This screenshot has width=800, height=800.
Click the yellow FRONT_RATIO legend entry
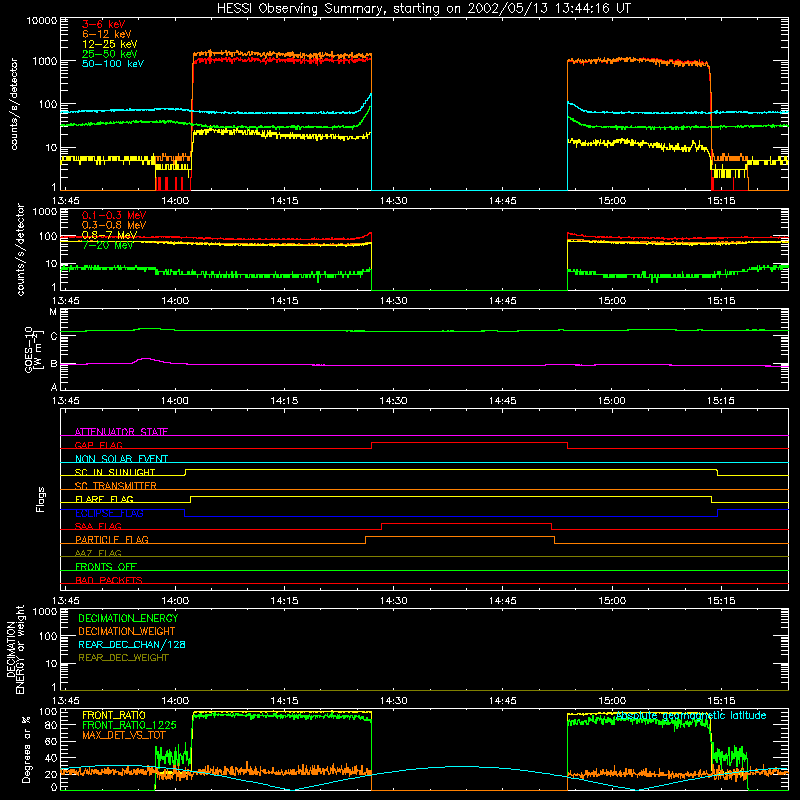(x=114, y=715)
